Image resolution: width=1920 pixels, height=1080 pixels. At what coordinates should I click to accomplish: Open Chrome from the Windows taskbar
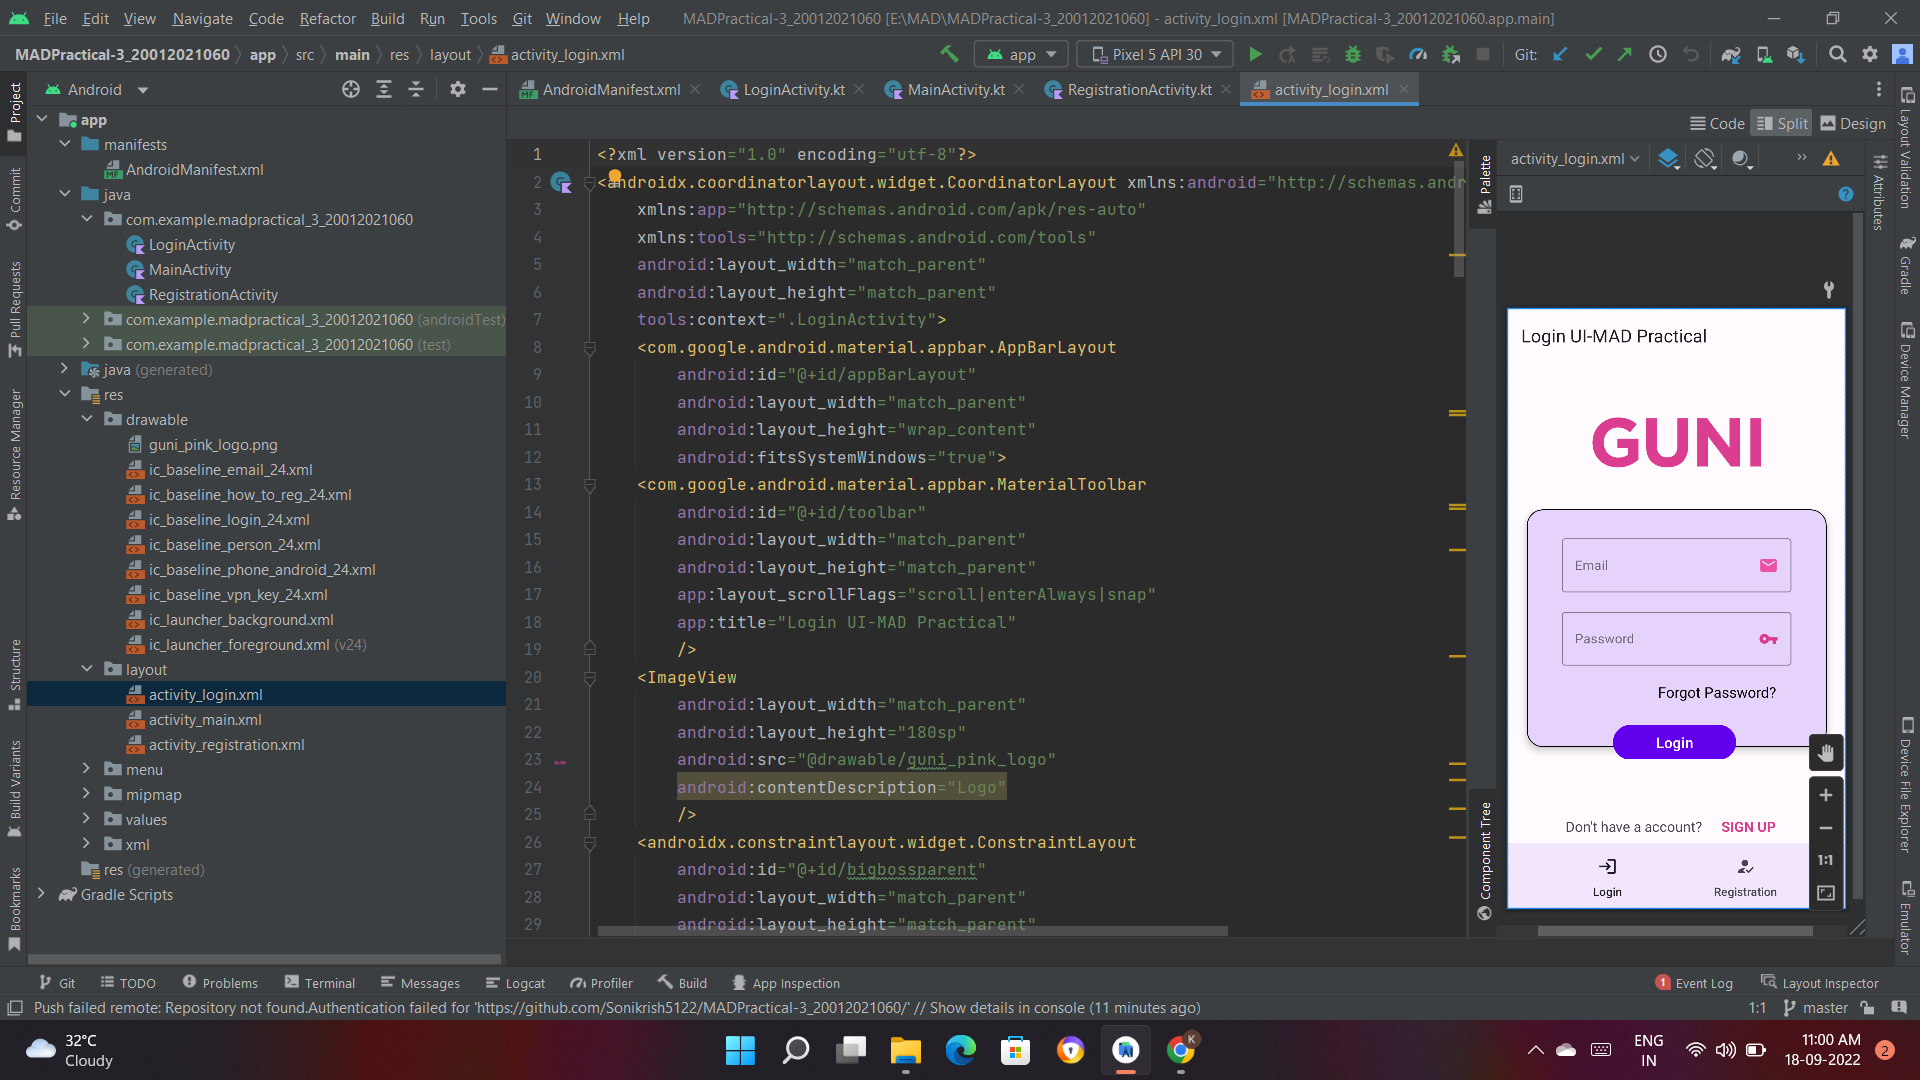[x=1181, y=1050]
